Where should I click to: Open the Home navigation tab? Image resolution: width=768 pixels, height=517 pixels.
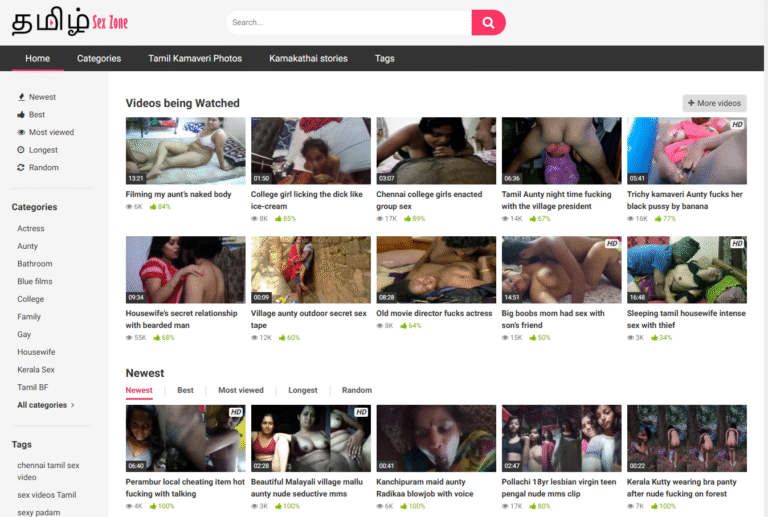[38, 58]
